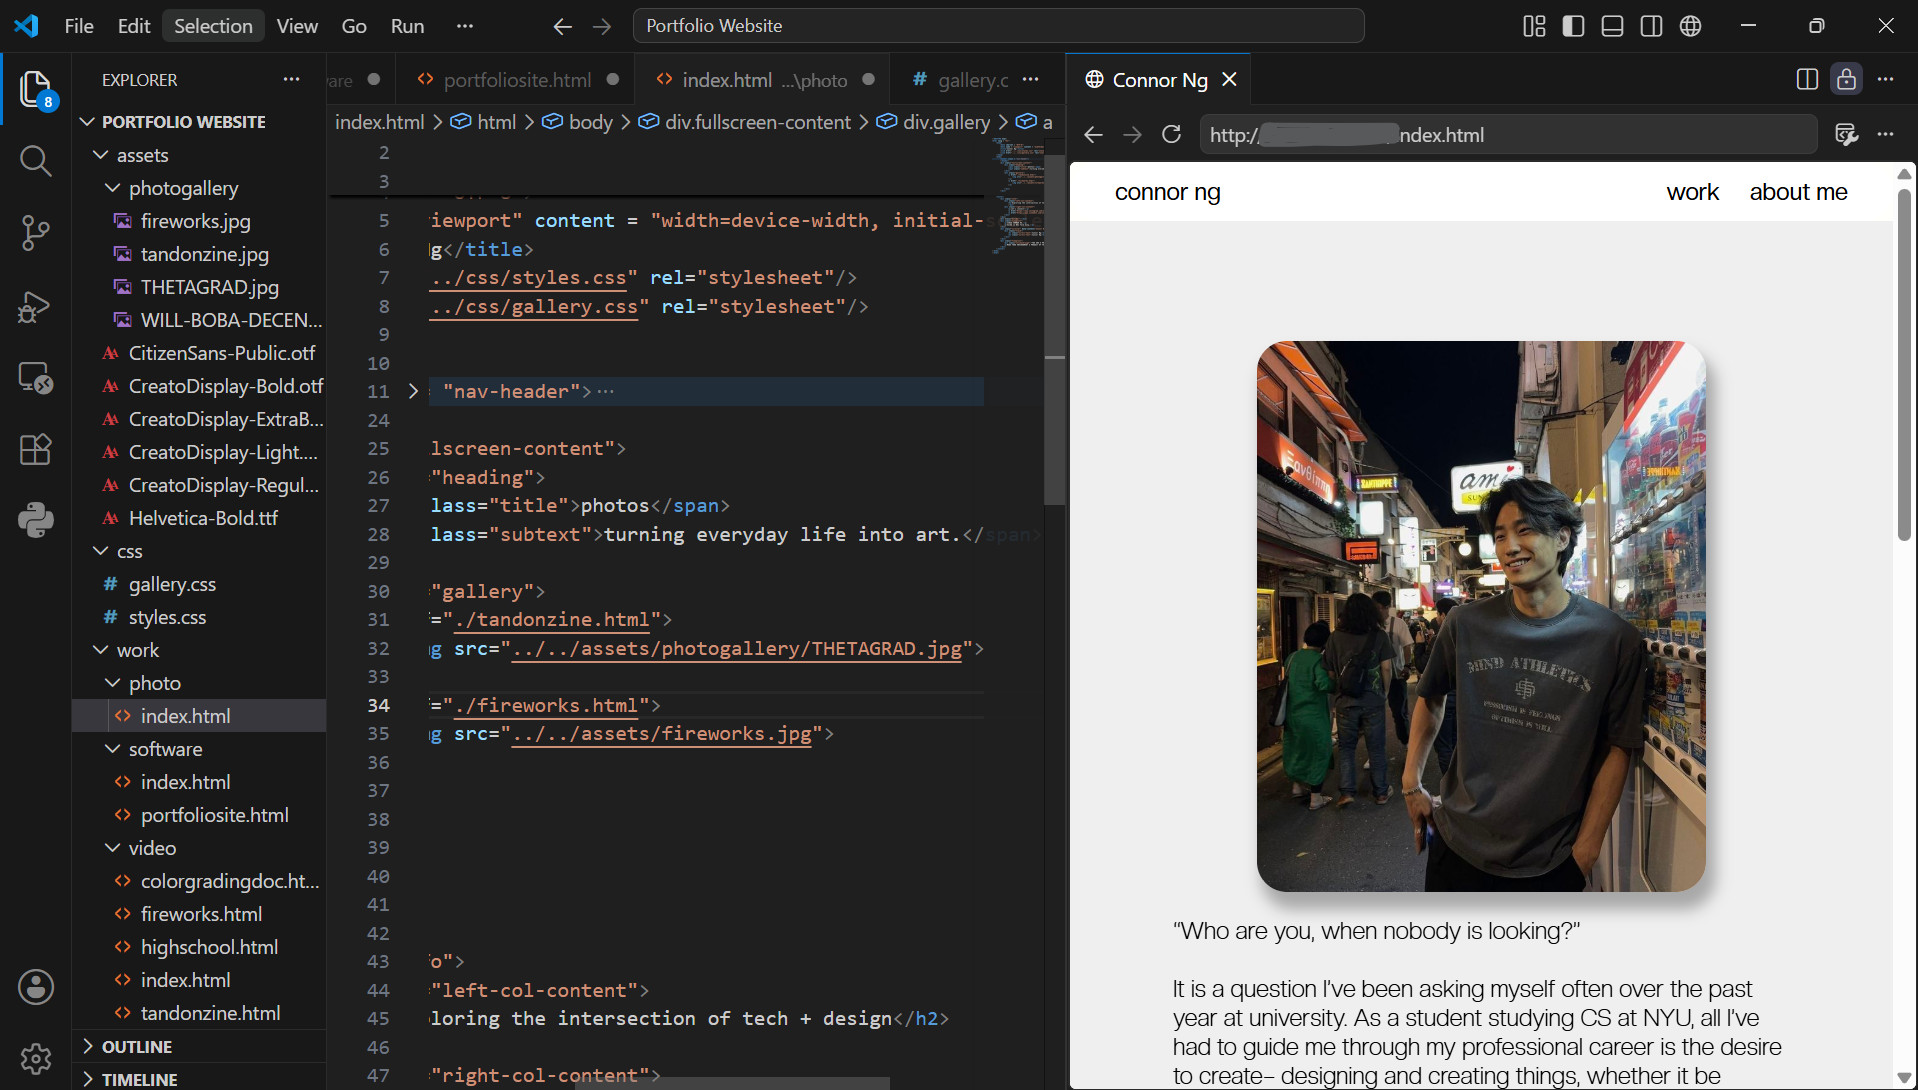This screenshot has width=1918, height=1090.
Task: Toggle the preview lock icon
Action: tap(1846, 79)
